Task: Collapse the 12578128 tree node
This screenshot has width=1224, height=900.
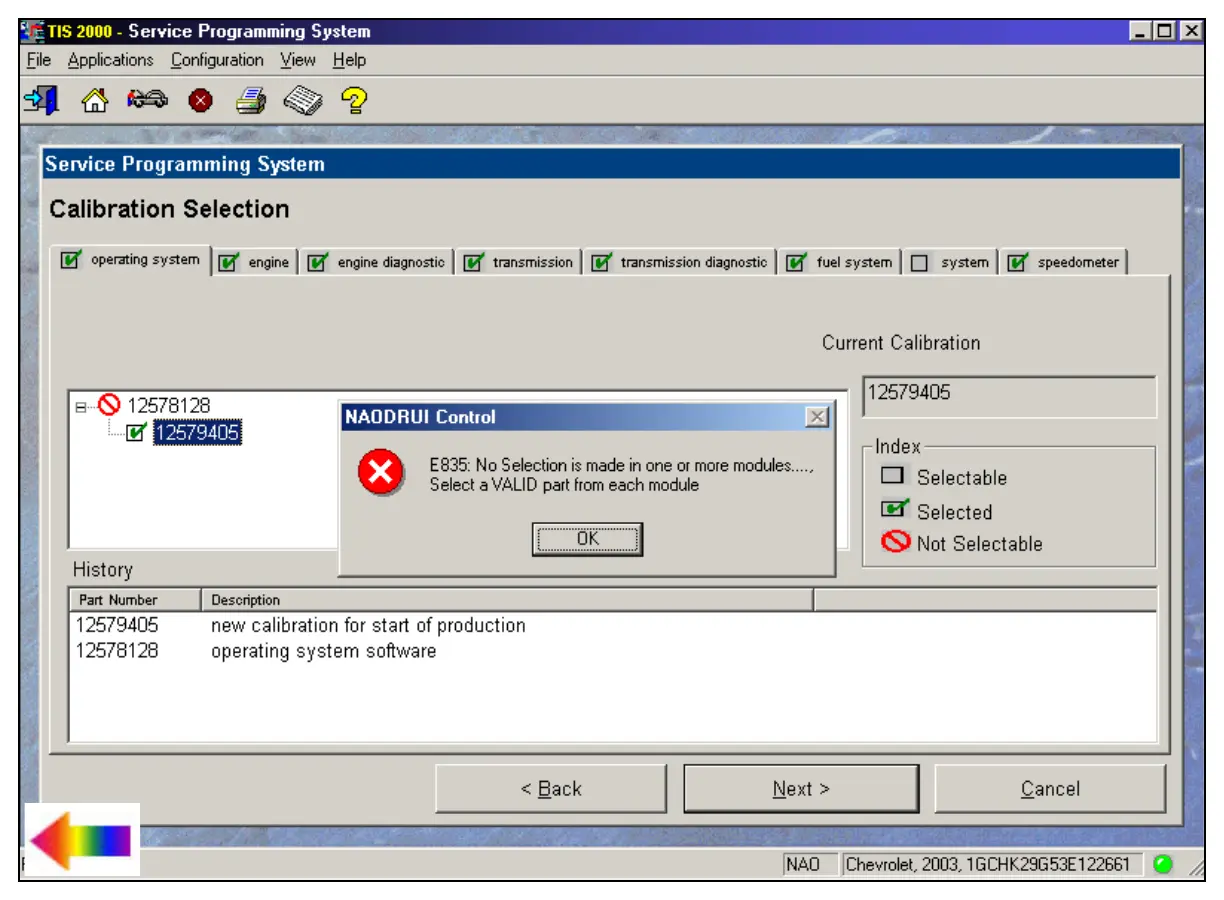Action: click(81, 406)
